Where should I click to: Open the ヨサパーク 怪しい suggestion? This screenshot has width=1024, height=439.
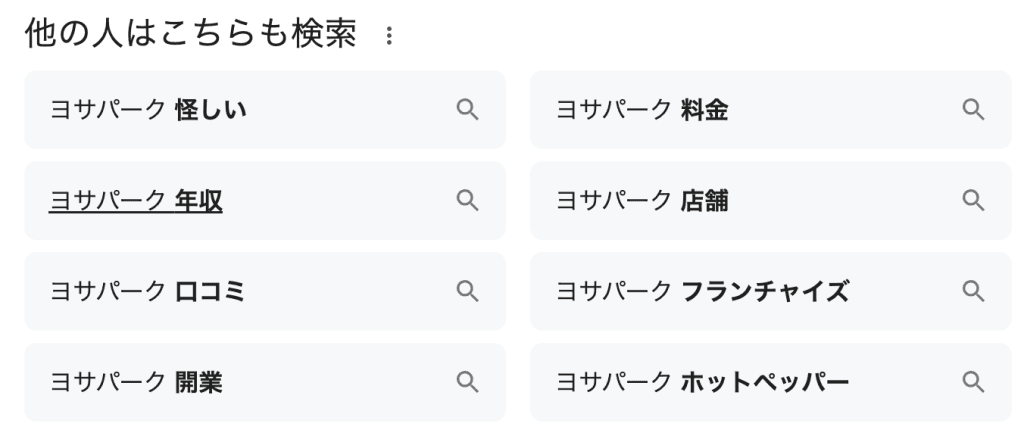pos(150,110)
